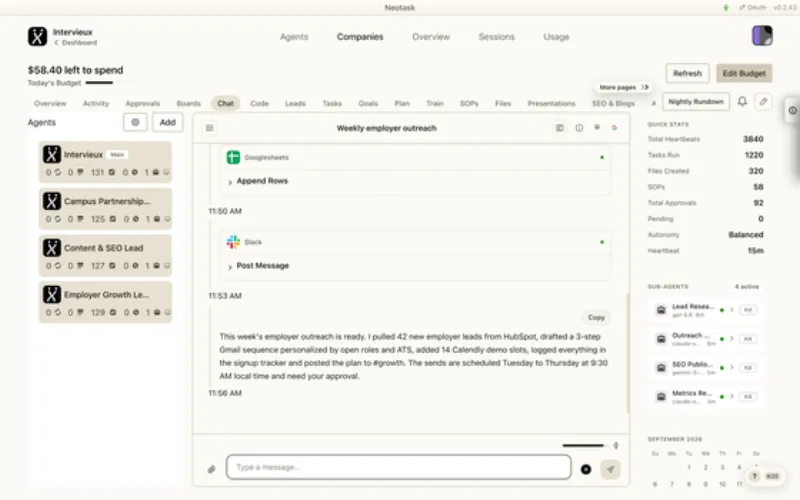Click the Refresh button
The height and width of the screenshot is (500, 800).
(687, 73)
